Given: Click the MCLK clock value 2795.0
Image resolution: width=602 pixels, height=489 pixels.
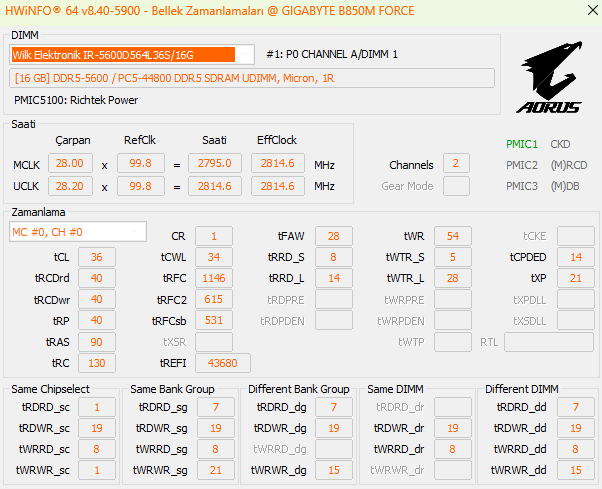Looking at the screenshot, I should point(215,164).
